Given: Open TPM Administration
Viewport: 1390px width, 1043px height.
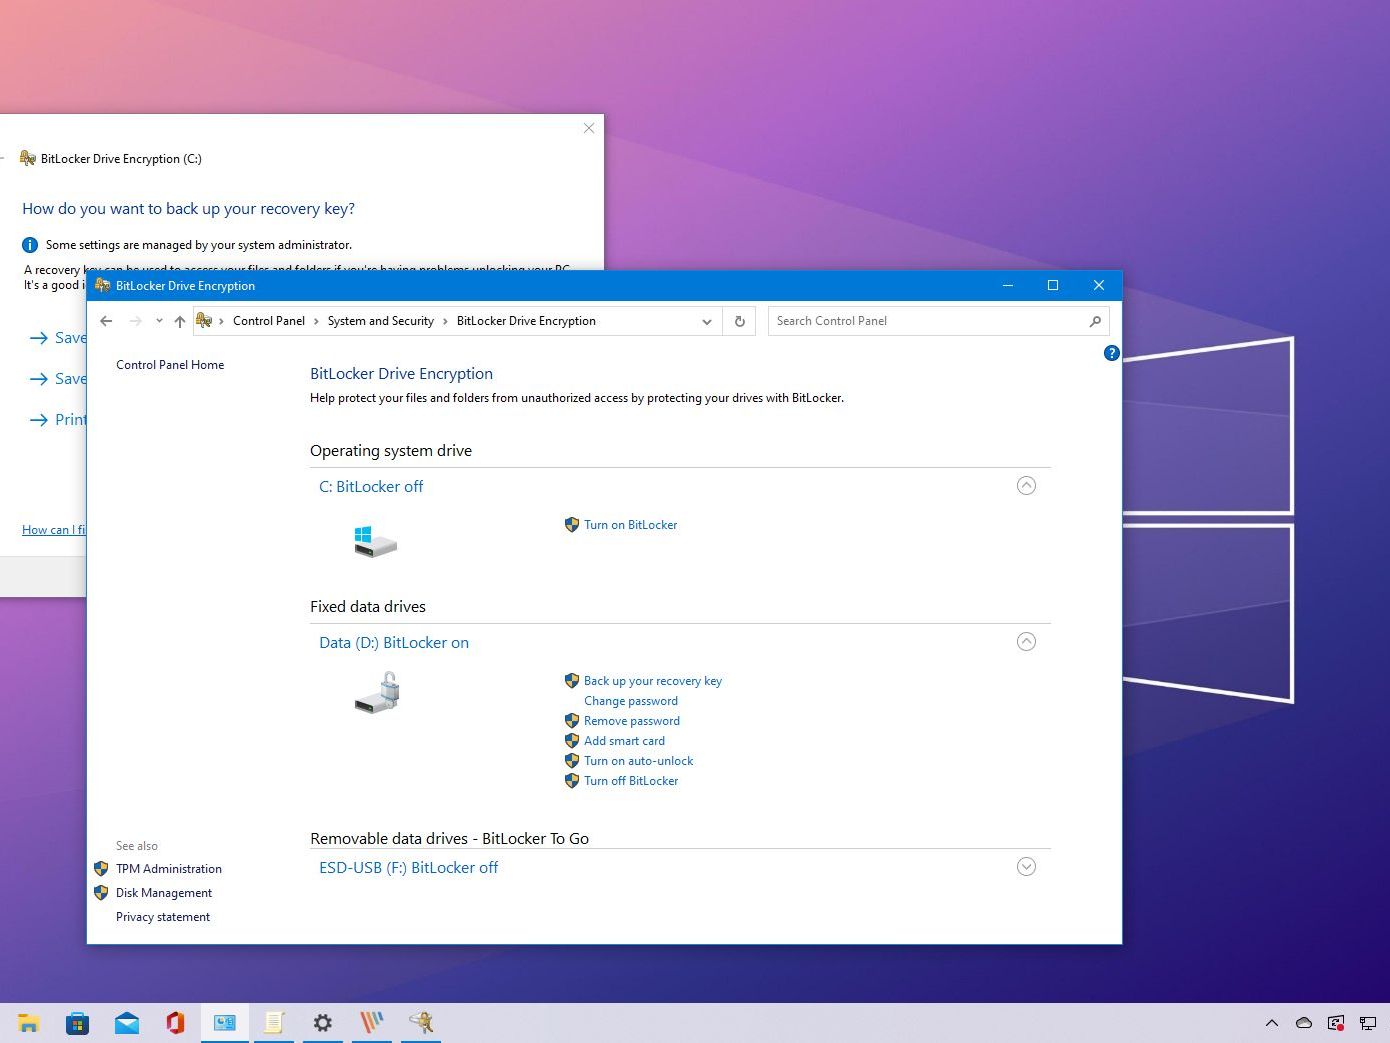Looking at the screenshot, I should (168, 869).
